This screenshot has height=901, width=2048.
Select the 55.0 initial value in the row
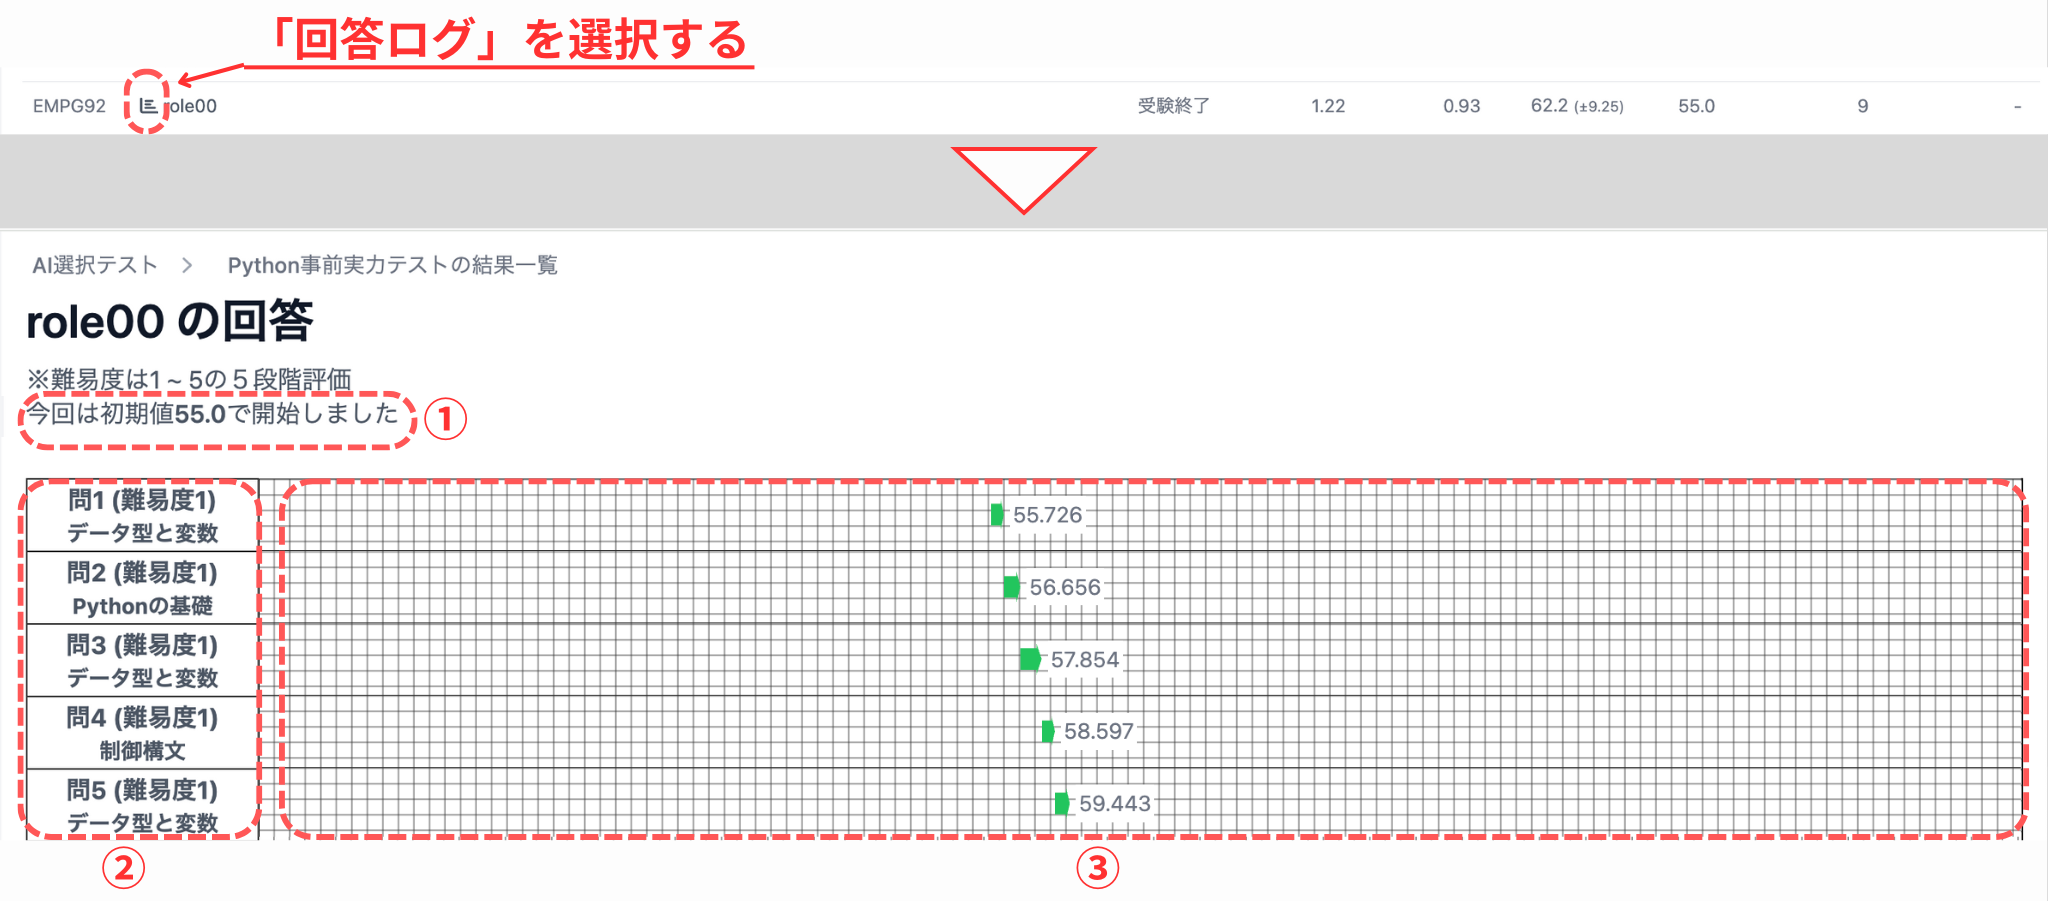click(1694, 105)
